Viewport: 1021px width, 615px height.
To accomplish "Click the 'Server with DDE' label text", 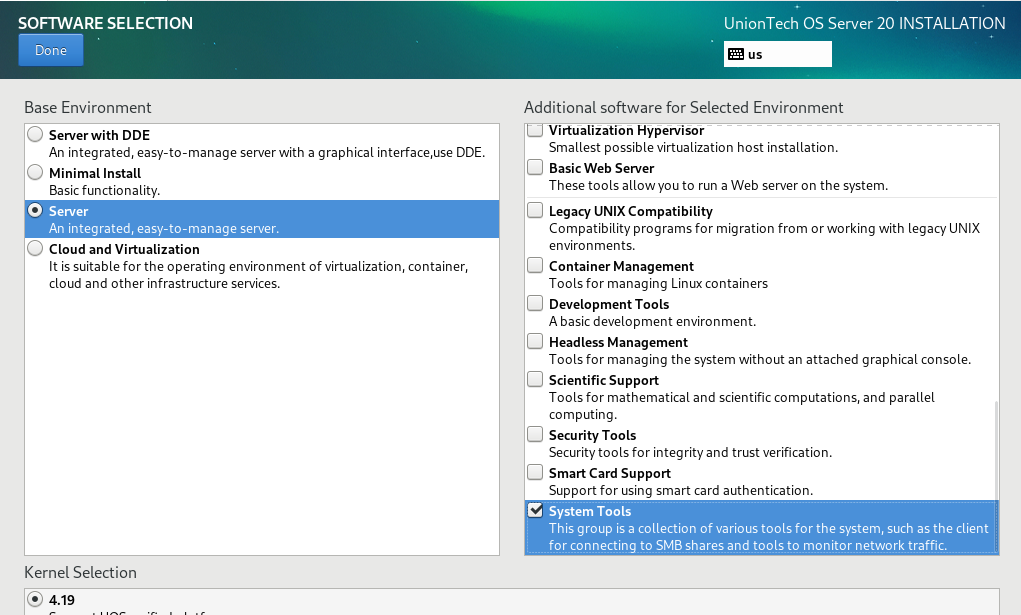I will (99, 136).
